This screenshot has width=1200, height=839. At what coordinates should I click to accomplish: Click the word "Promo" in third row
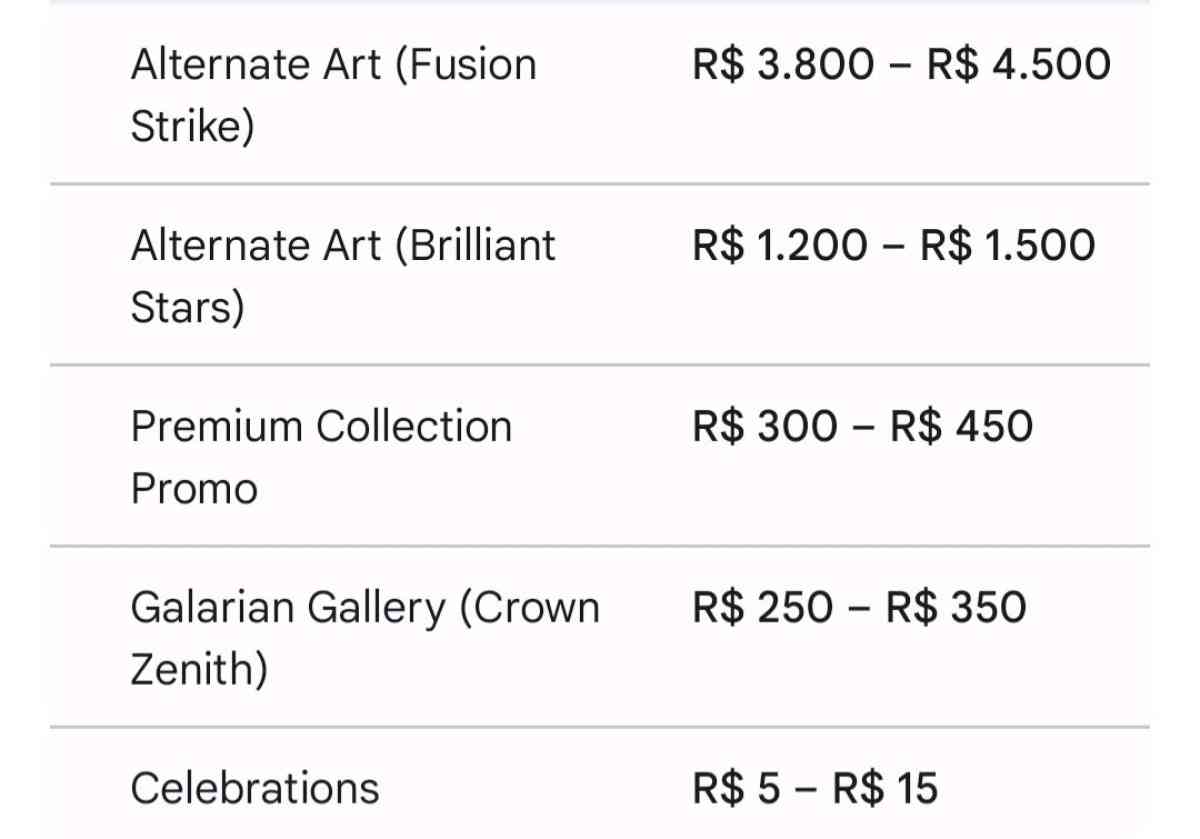194,489
